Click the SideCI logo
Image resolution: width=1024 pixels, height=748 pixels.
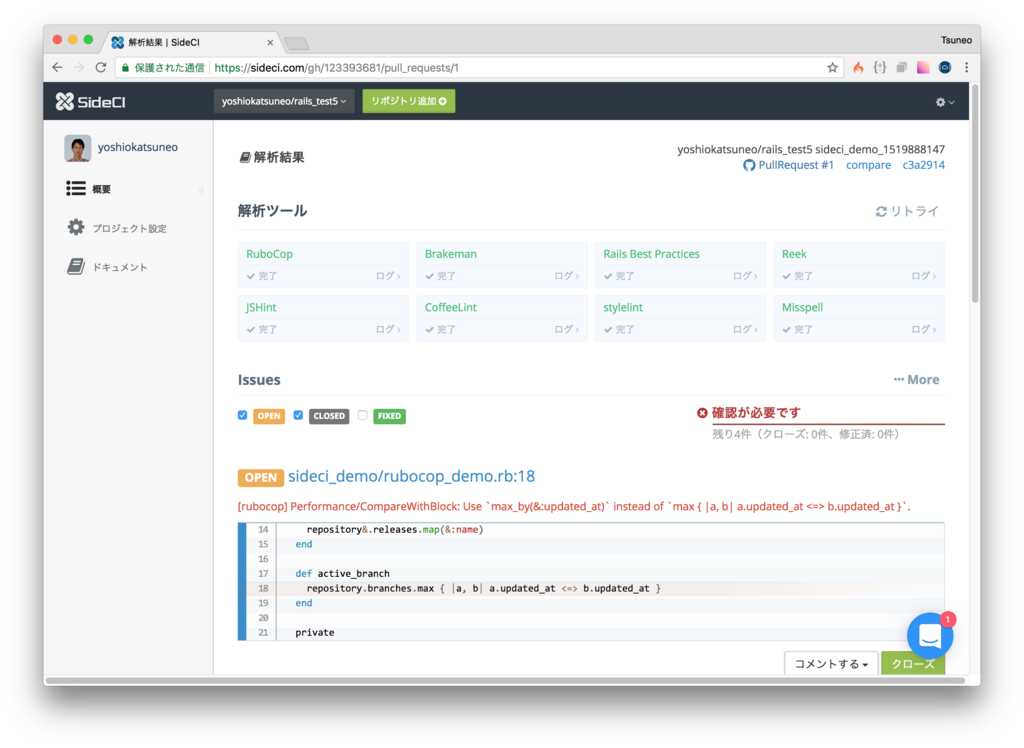click(91, 101)
